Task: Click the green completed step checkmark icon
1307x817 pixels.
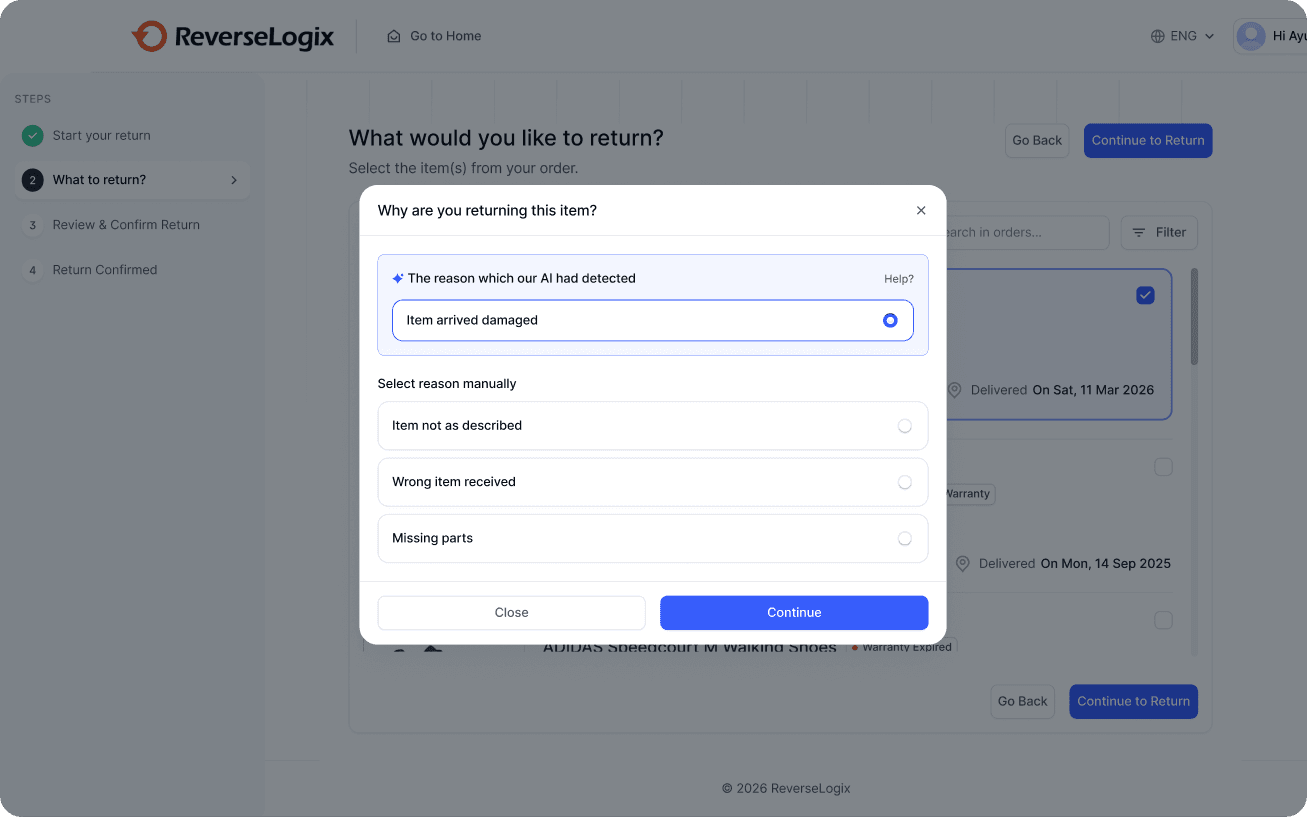Action: click(33, 135)
